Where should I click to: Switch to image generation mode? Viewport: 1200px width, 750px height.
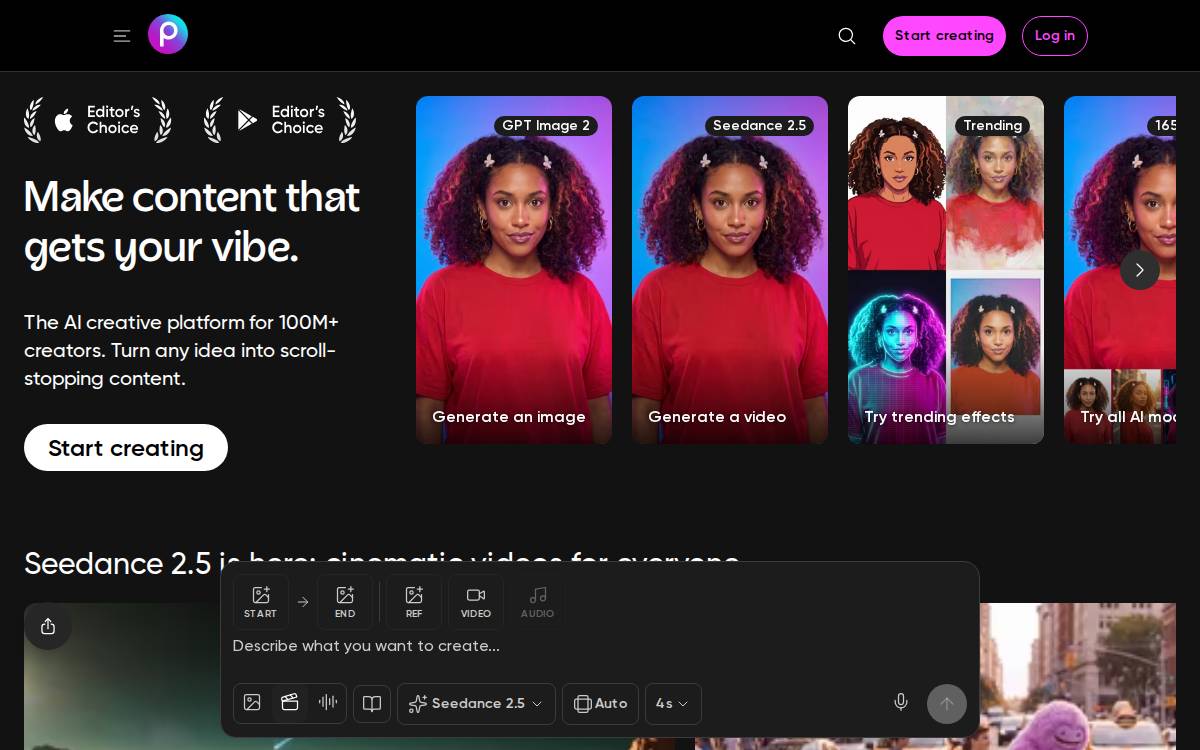tap(252, 703)
